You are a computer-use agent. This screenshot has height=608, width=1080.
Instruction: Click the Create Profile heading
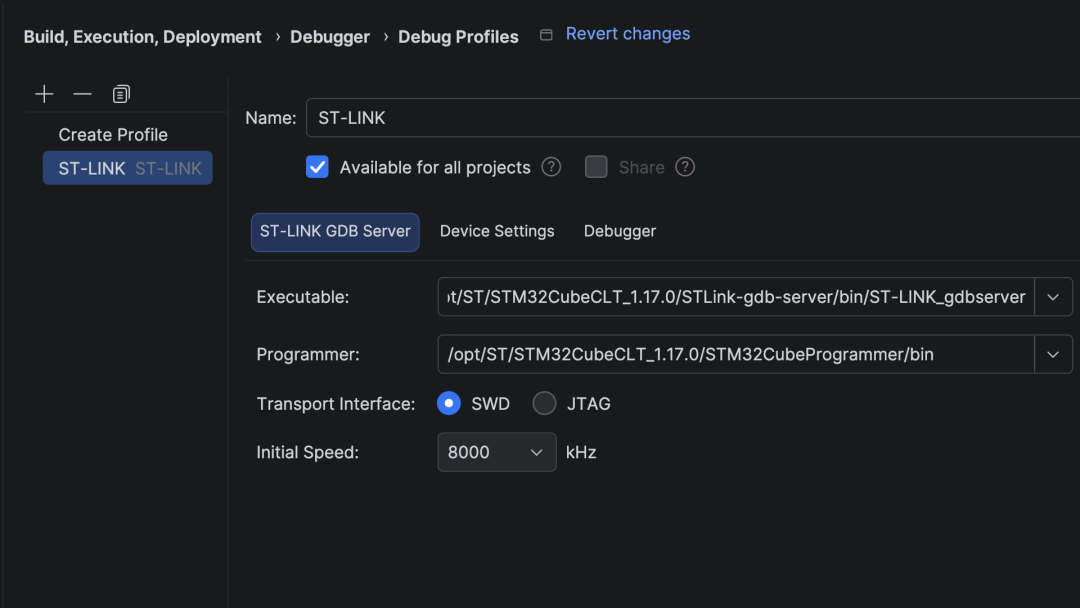[113, 135]
